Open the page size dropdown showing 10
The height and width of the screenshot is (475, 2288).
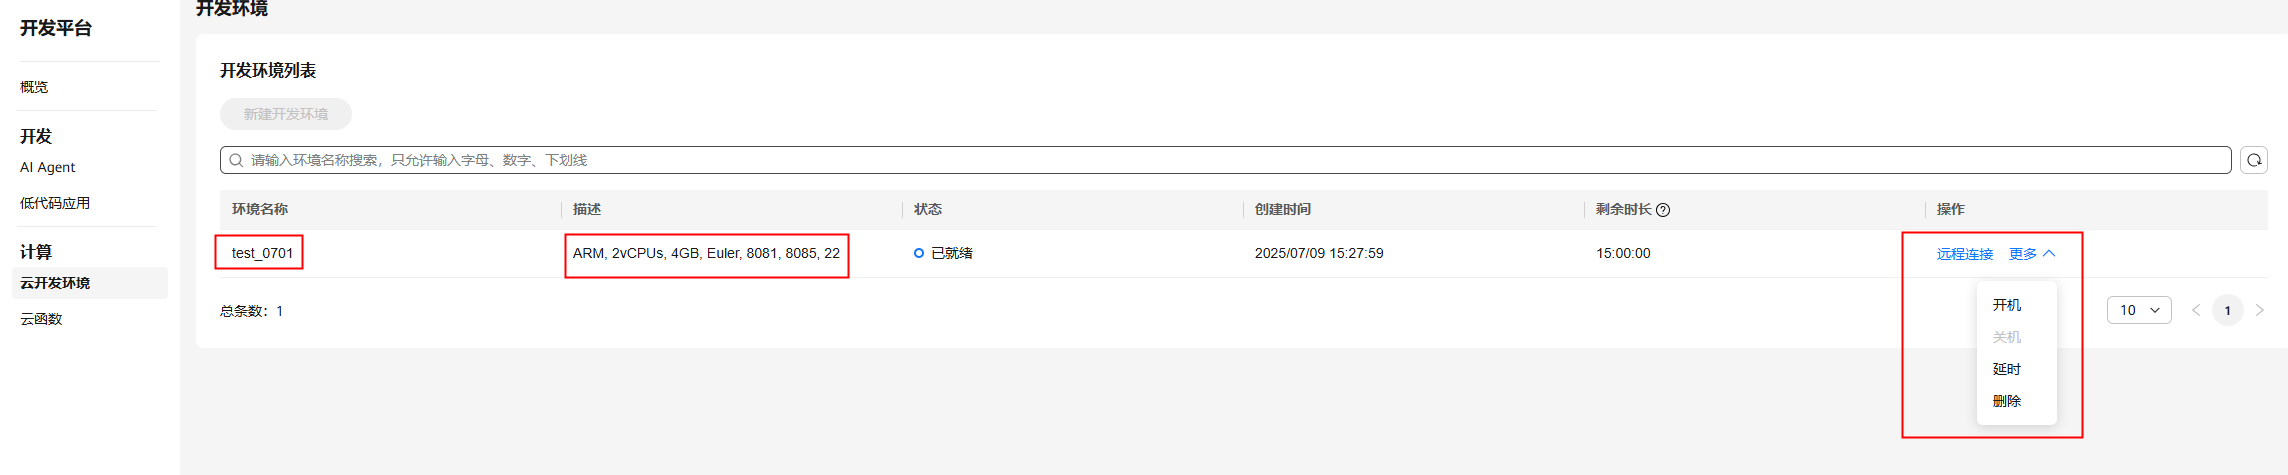(x=2139, y=310)
